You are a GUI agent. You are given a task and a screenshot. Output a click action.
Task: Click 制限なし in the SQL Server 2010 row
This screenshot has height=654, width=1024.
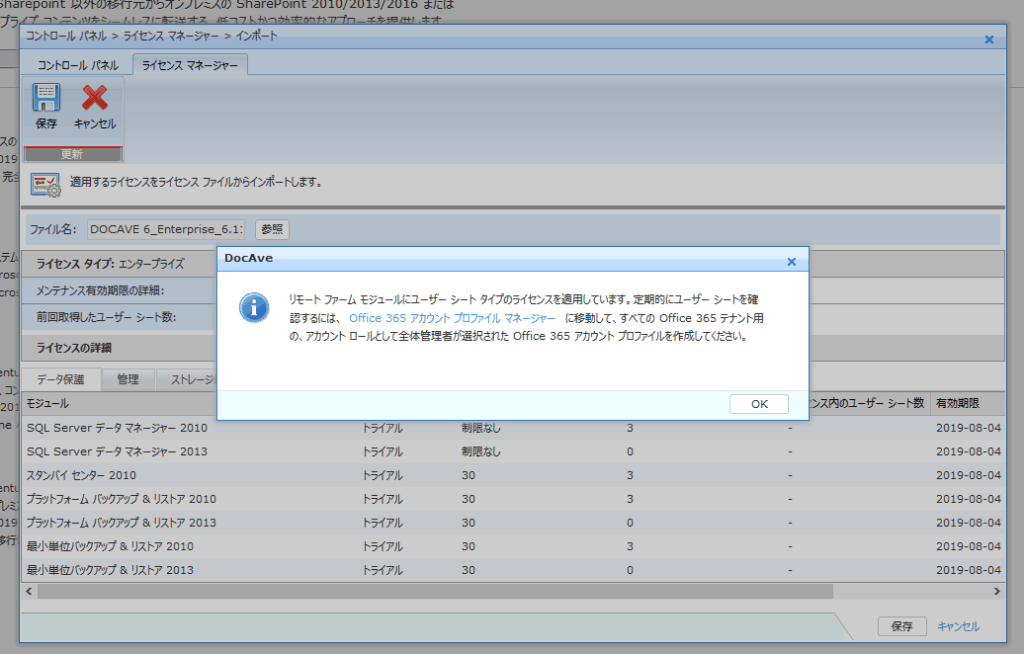[x=481, y=428]
